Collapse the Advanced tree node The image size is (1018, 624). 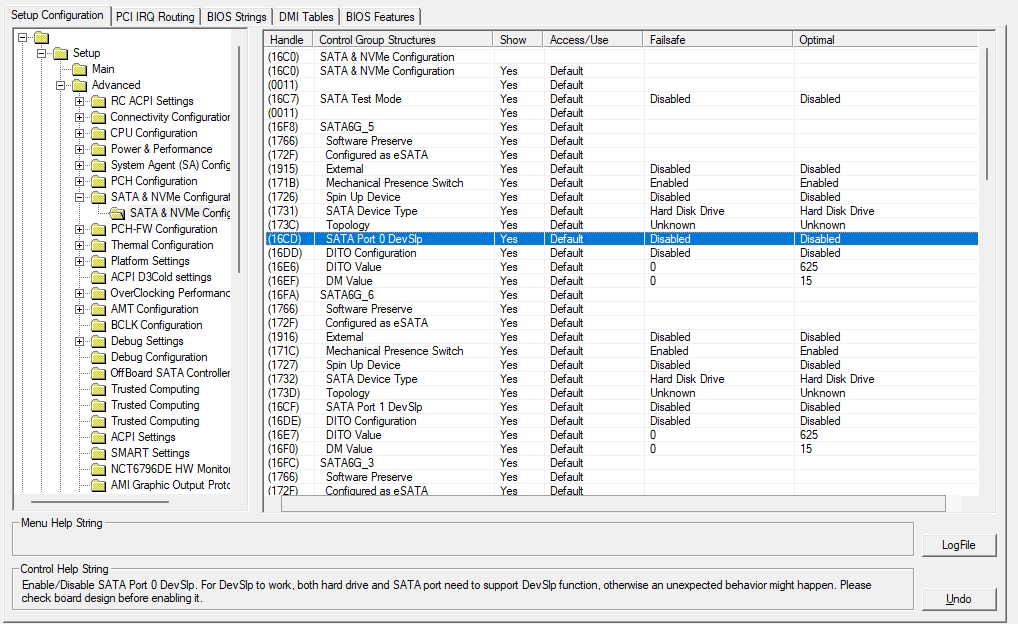pos(60,85)
